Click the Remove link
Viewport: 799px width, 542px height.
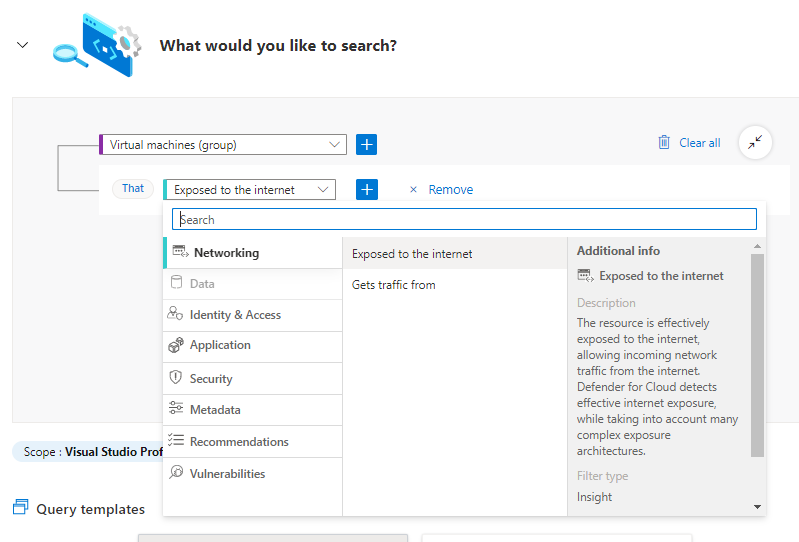(x=450, y=190)
